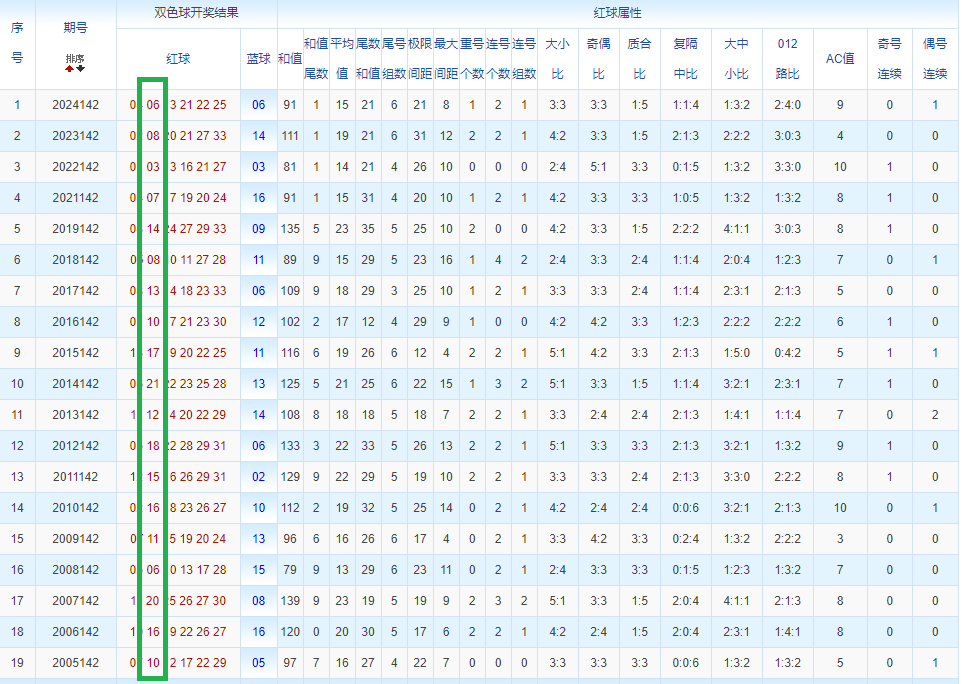Select the 质合比 column header
Screen dimensions: 962x684
point(639,59)
